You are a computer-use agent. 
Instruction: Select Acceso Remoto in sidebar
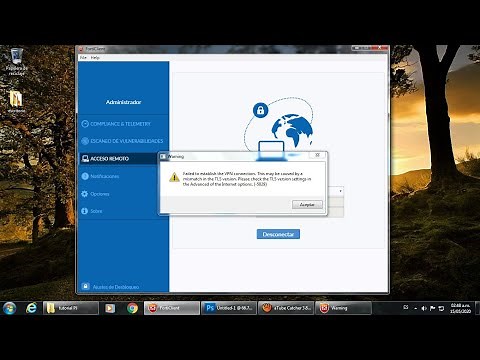pos(123,159)
